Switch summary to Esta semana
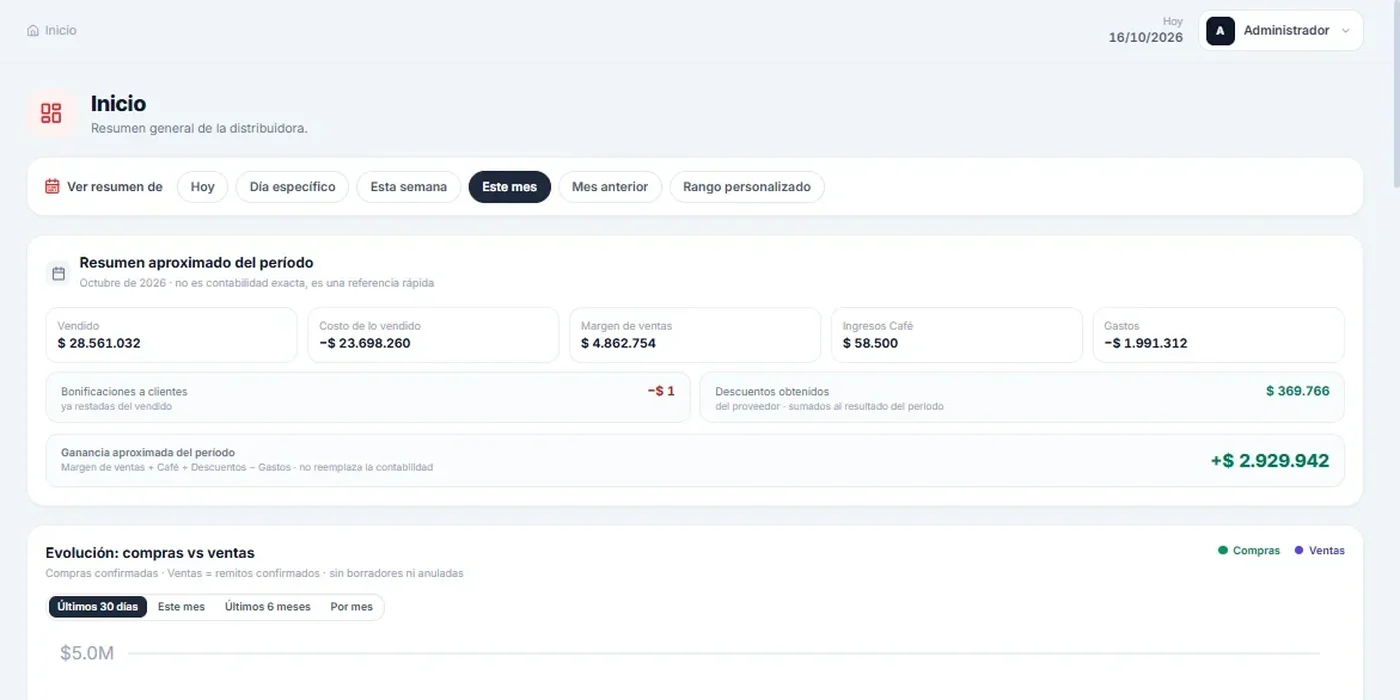Screen dimensions: 1400x700 click(409, 187)
